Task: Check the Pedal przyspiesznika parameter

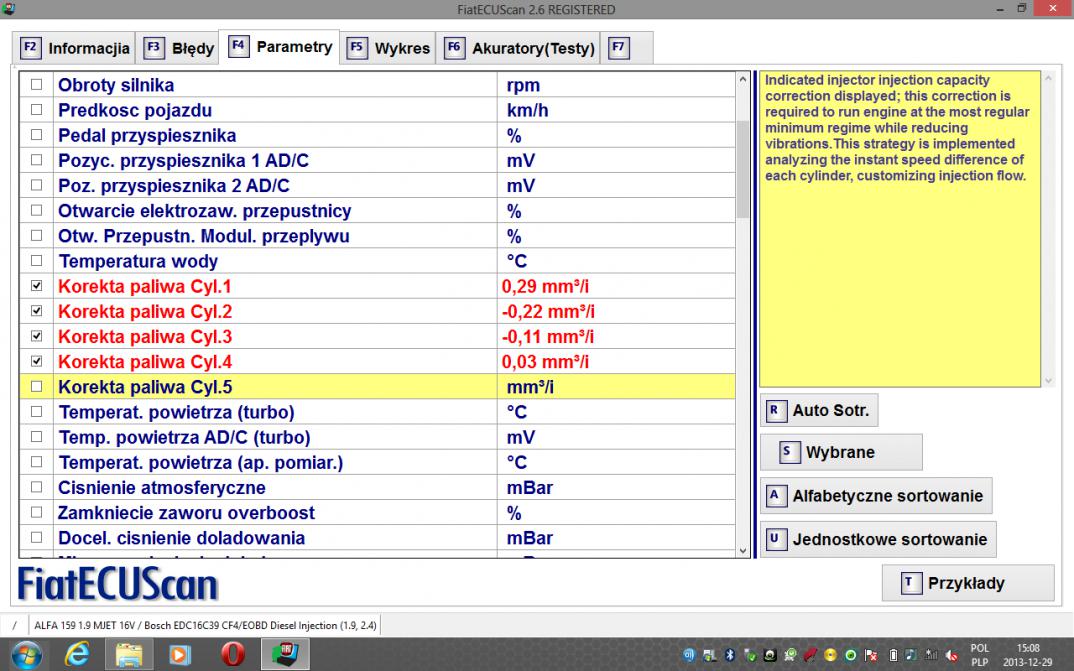Action: coord(36,135)
